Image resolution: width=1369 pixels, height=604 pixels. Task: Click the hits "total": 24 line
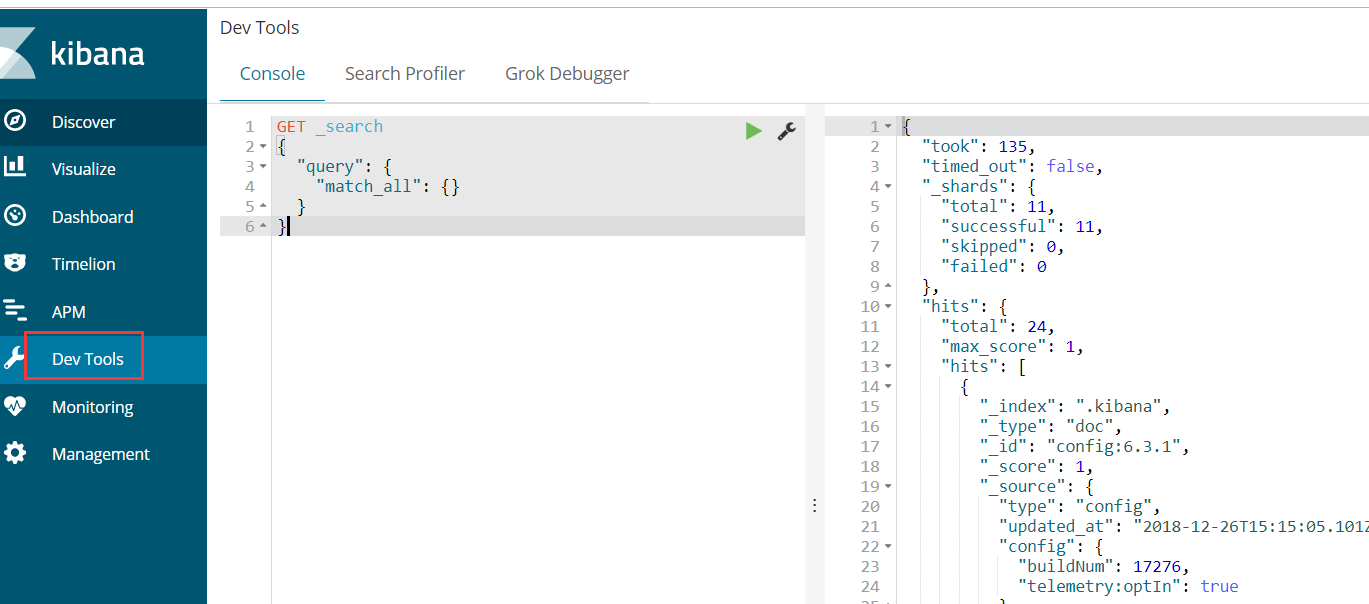click(x=998, y=327)
